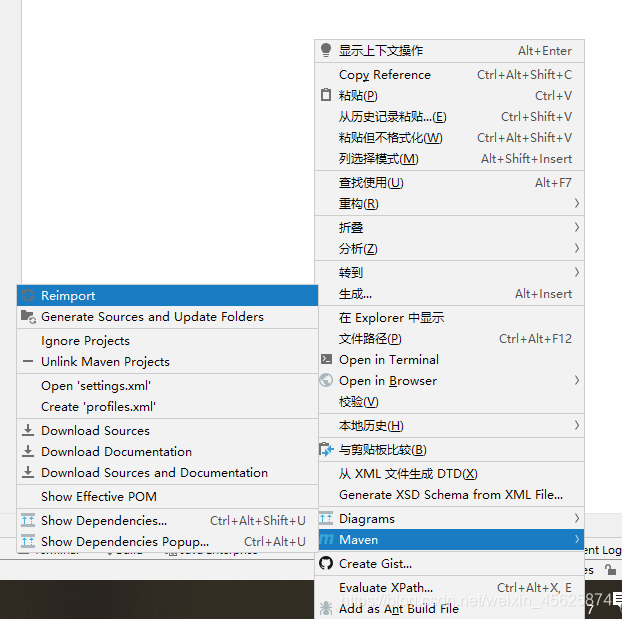Screen dimensions: 622x619
Task: Click the lightbulb icon for context actions
Action: pyautogui.click(x=326, y=50)
